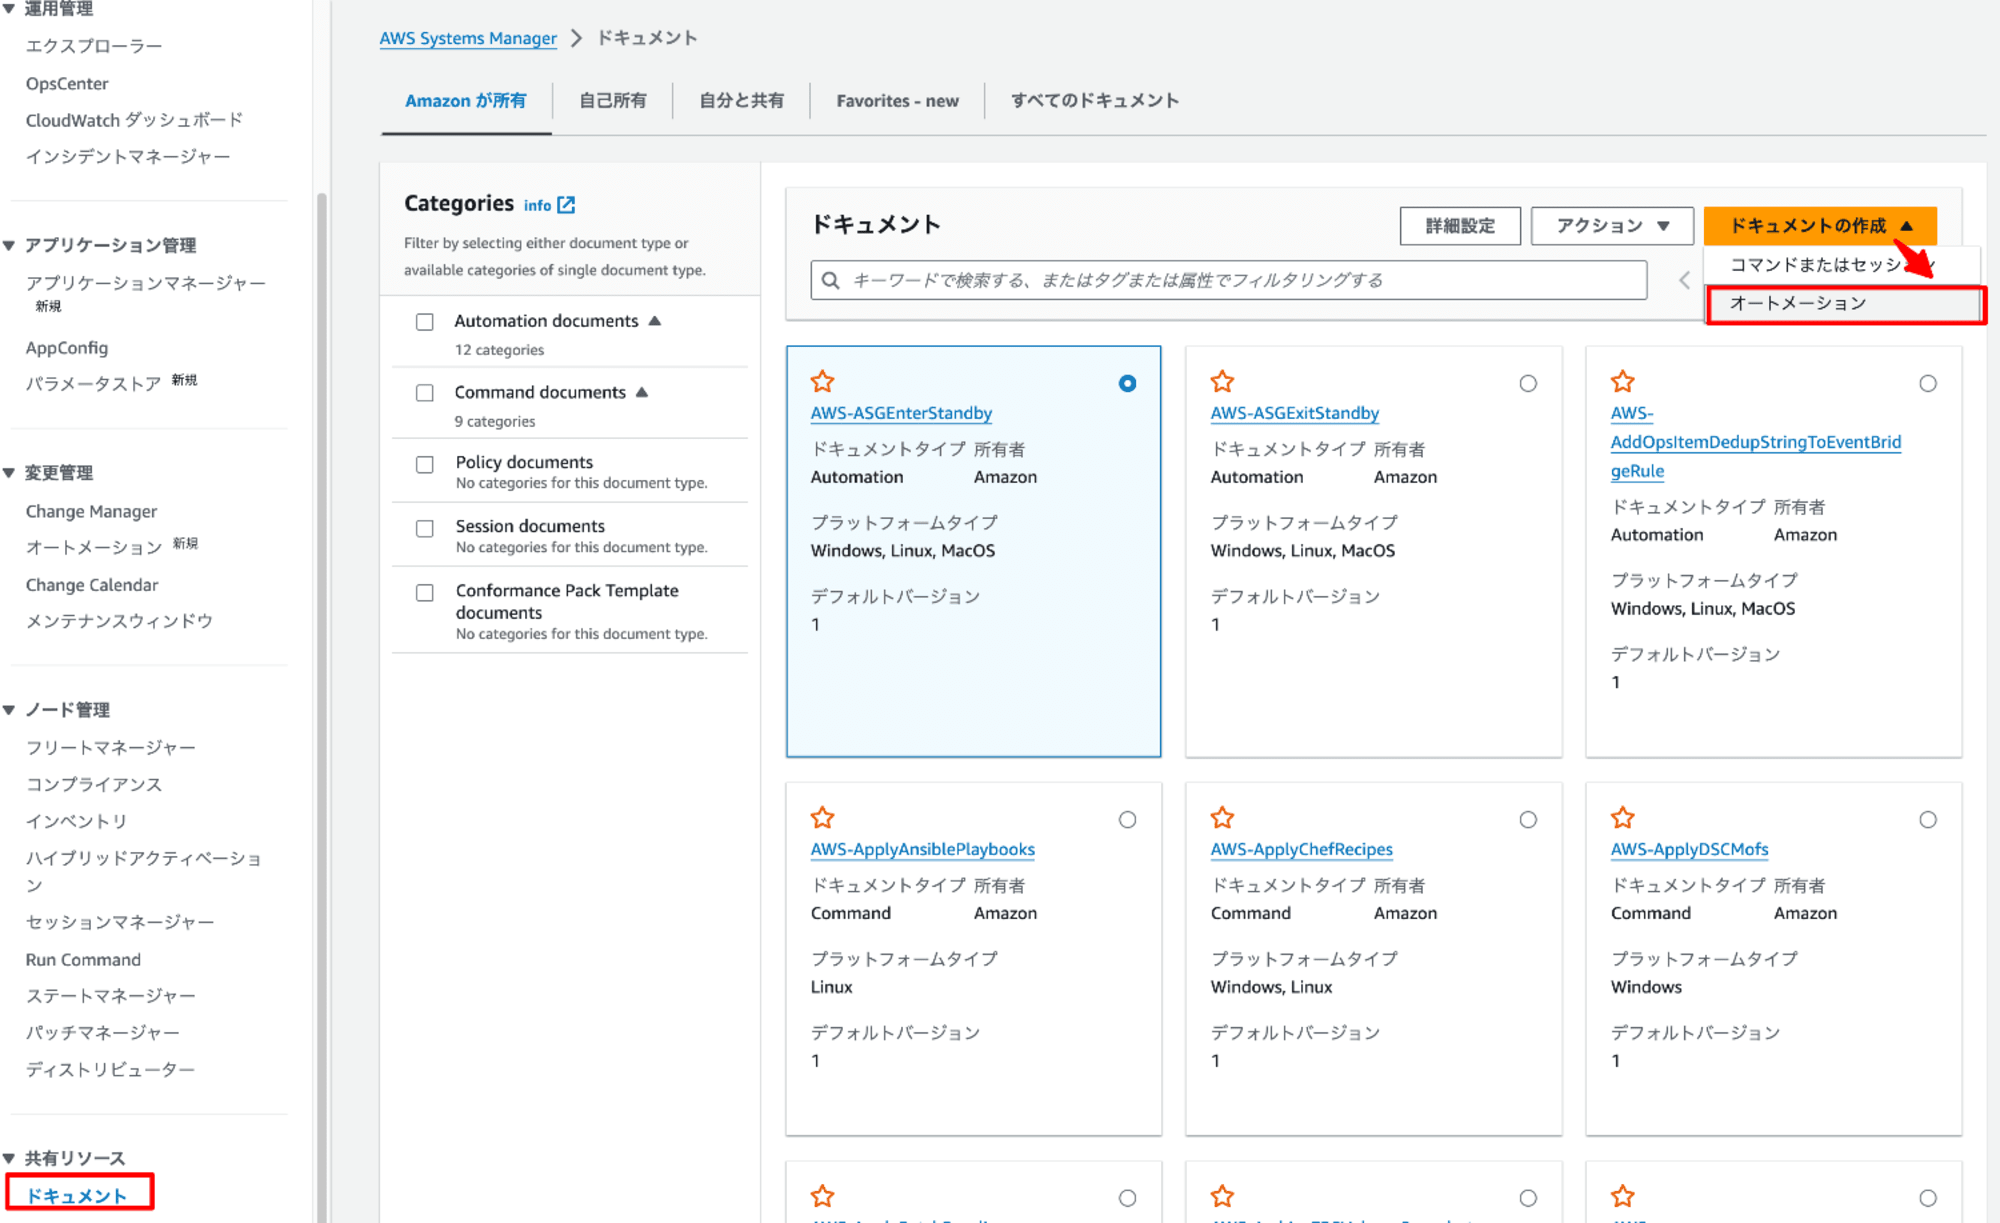Select the AWS-ApplyDSCMofs radio button
This screenshot has width=2000, height=1223.
click(x=1928, y=819)
